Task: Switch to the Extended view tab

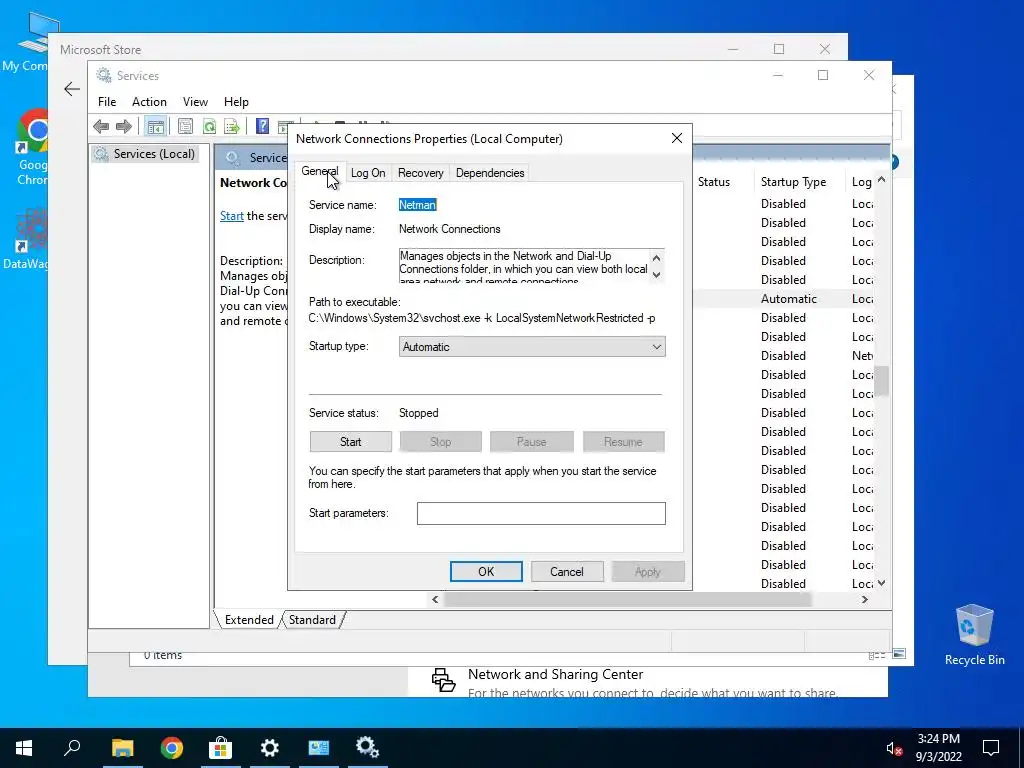Action: click(249, 620)
